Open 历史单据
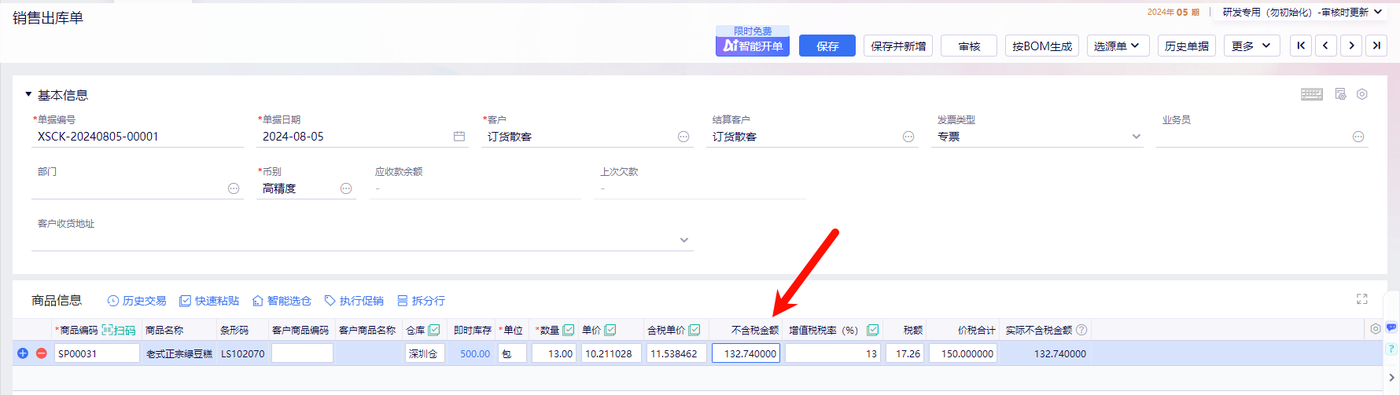 (x=1187, y=46)
